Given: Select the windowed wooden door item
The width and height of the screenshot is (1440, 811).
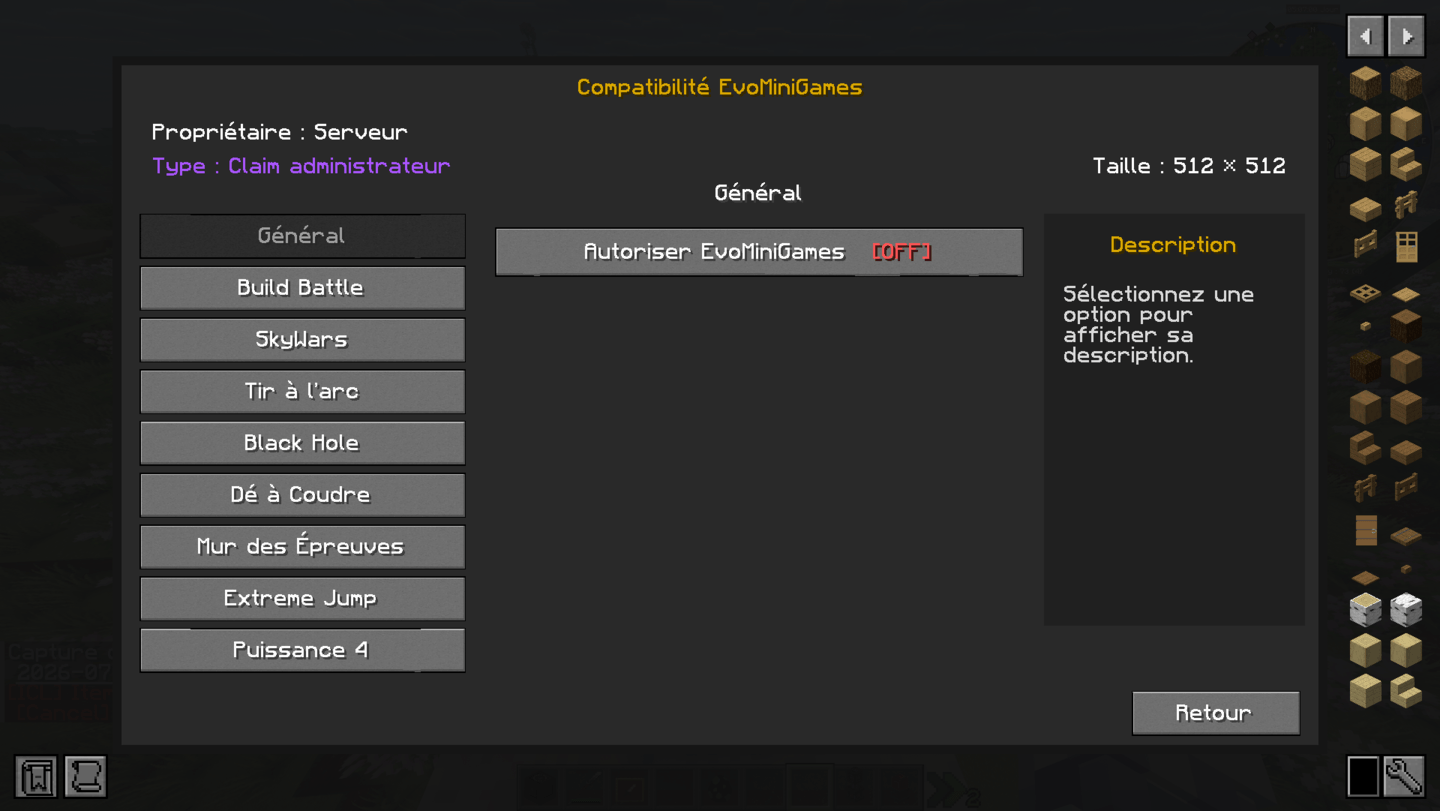Looking at the screenshot, I should pyautogui.click(x=1406, y=245).
